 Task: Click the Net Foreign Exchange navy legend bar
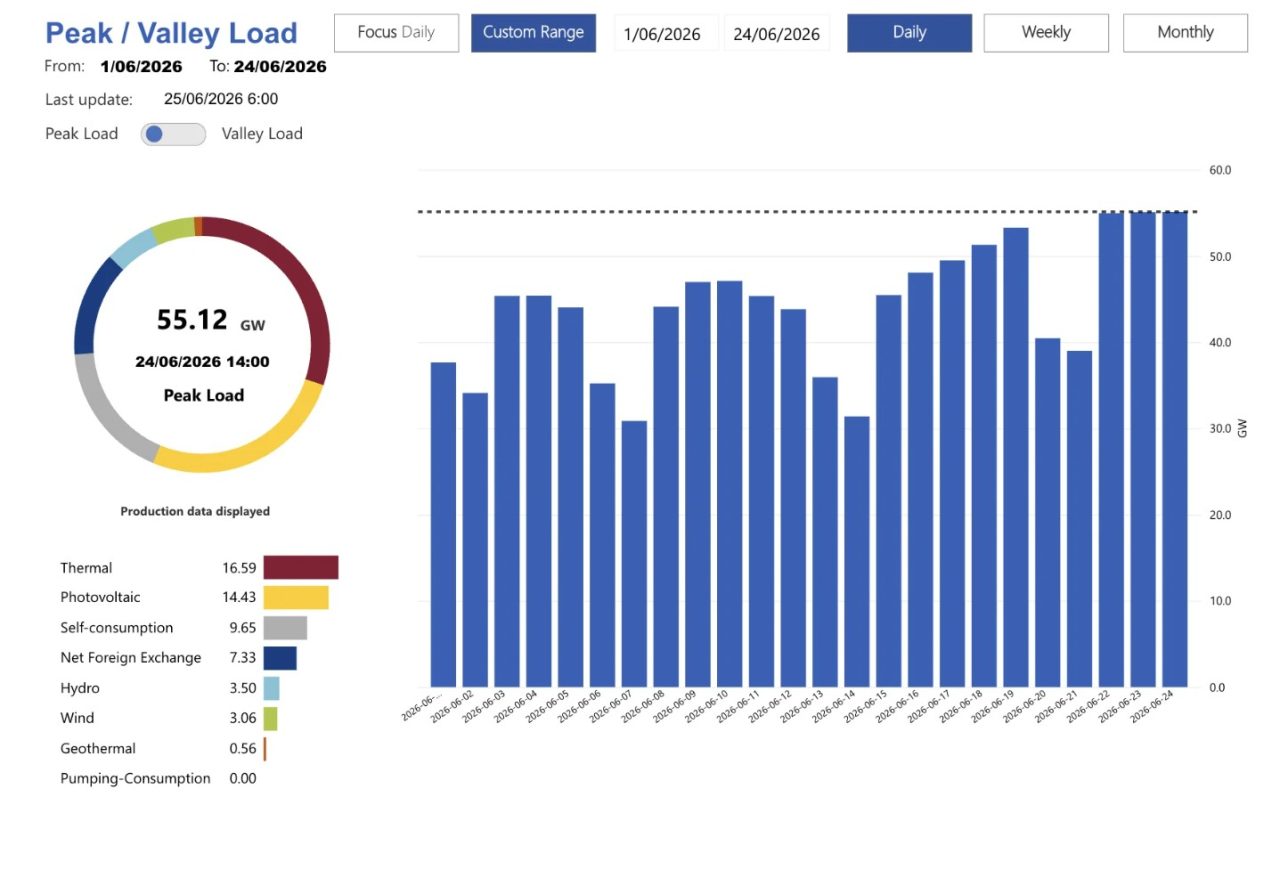pyautogui.click(x=280, y=658)
